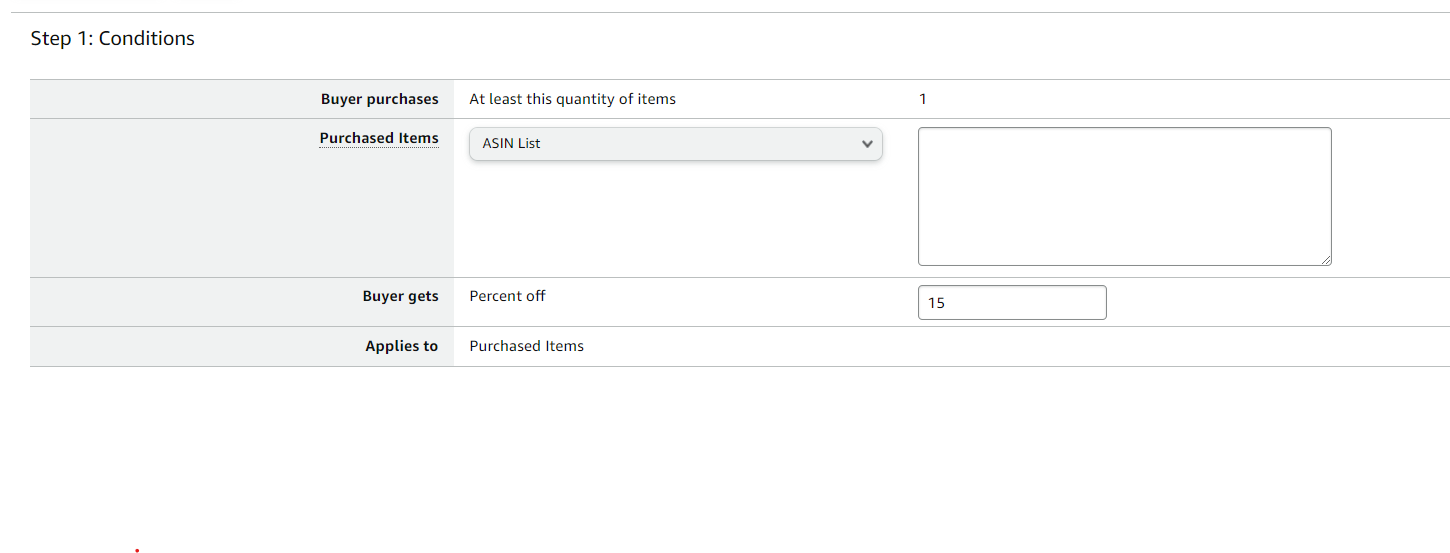
Task: Click the quantity value '1'
Action: 923,99
